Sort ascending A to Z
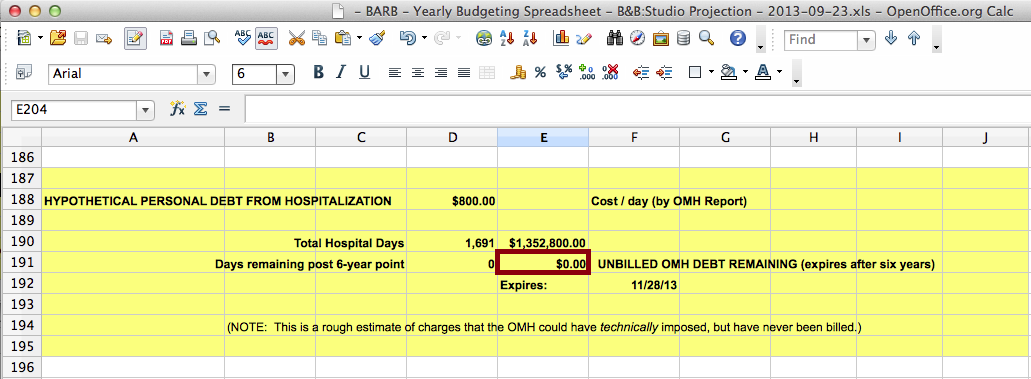 507,38
